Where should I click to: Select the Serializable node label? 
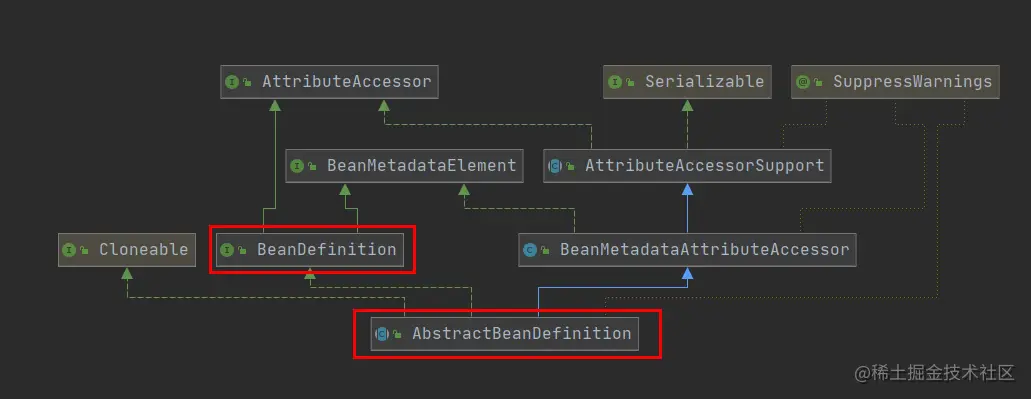click(x=704, y=82)
